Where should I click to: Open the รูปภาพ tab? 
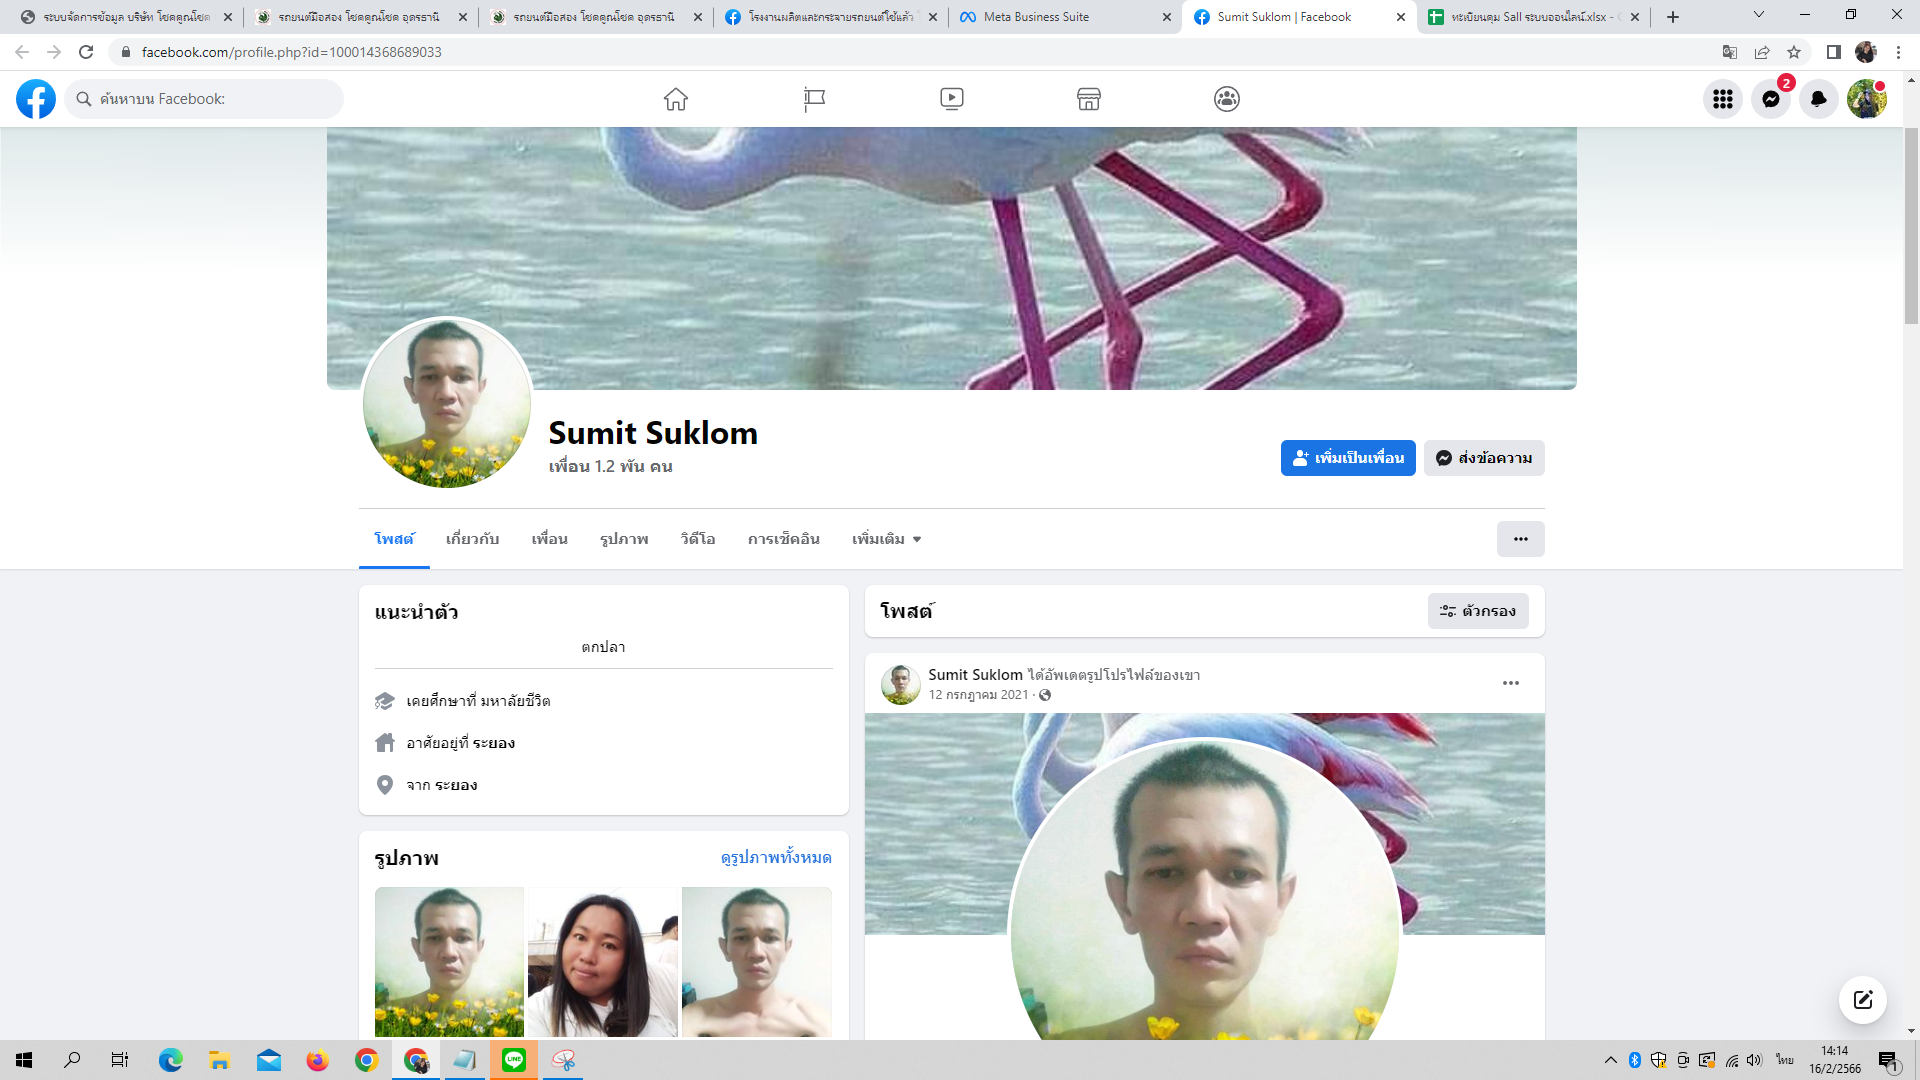pyautogui.click(x=624, y=539)
